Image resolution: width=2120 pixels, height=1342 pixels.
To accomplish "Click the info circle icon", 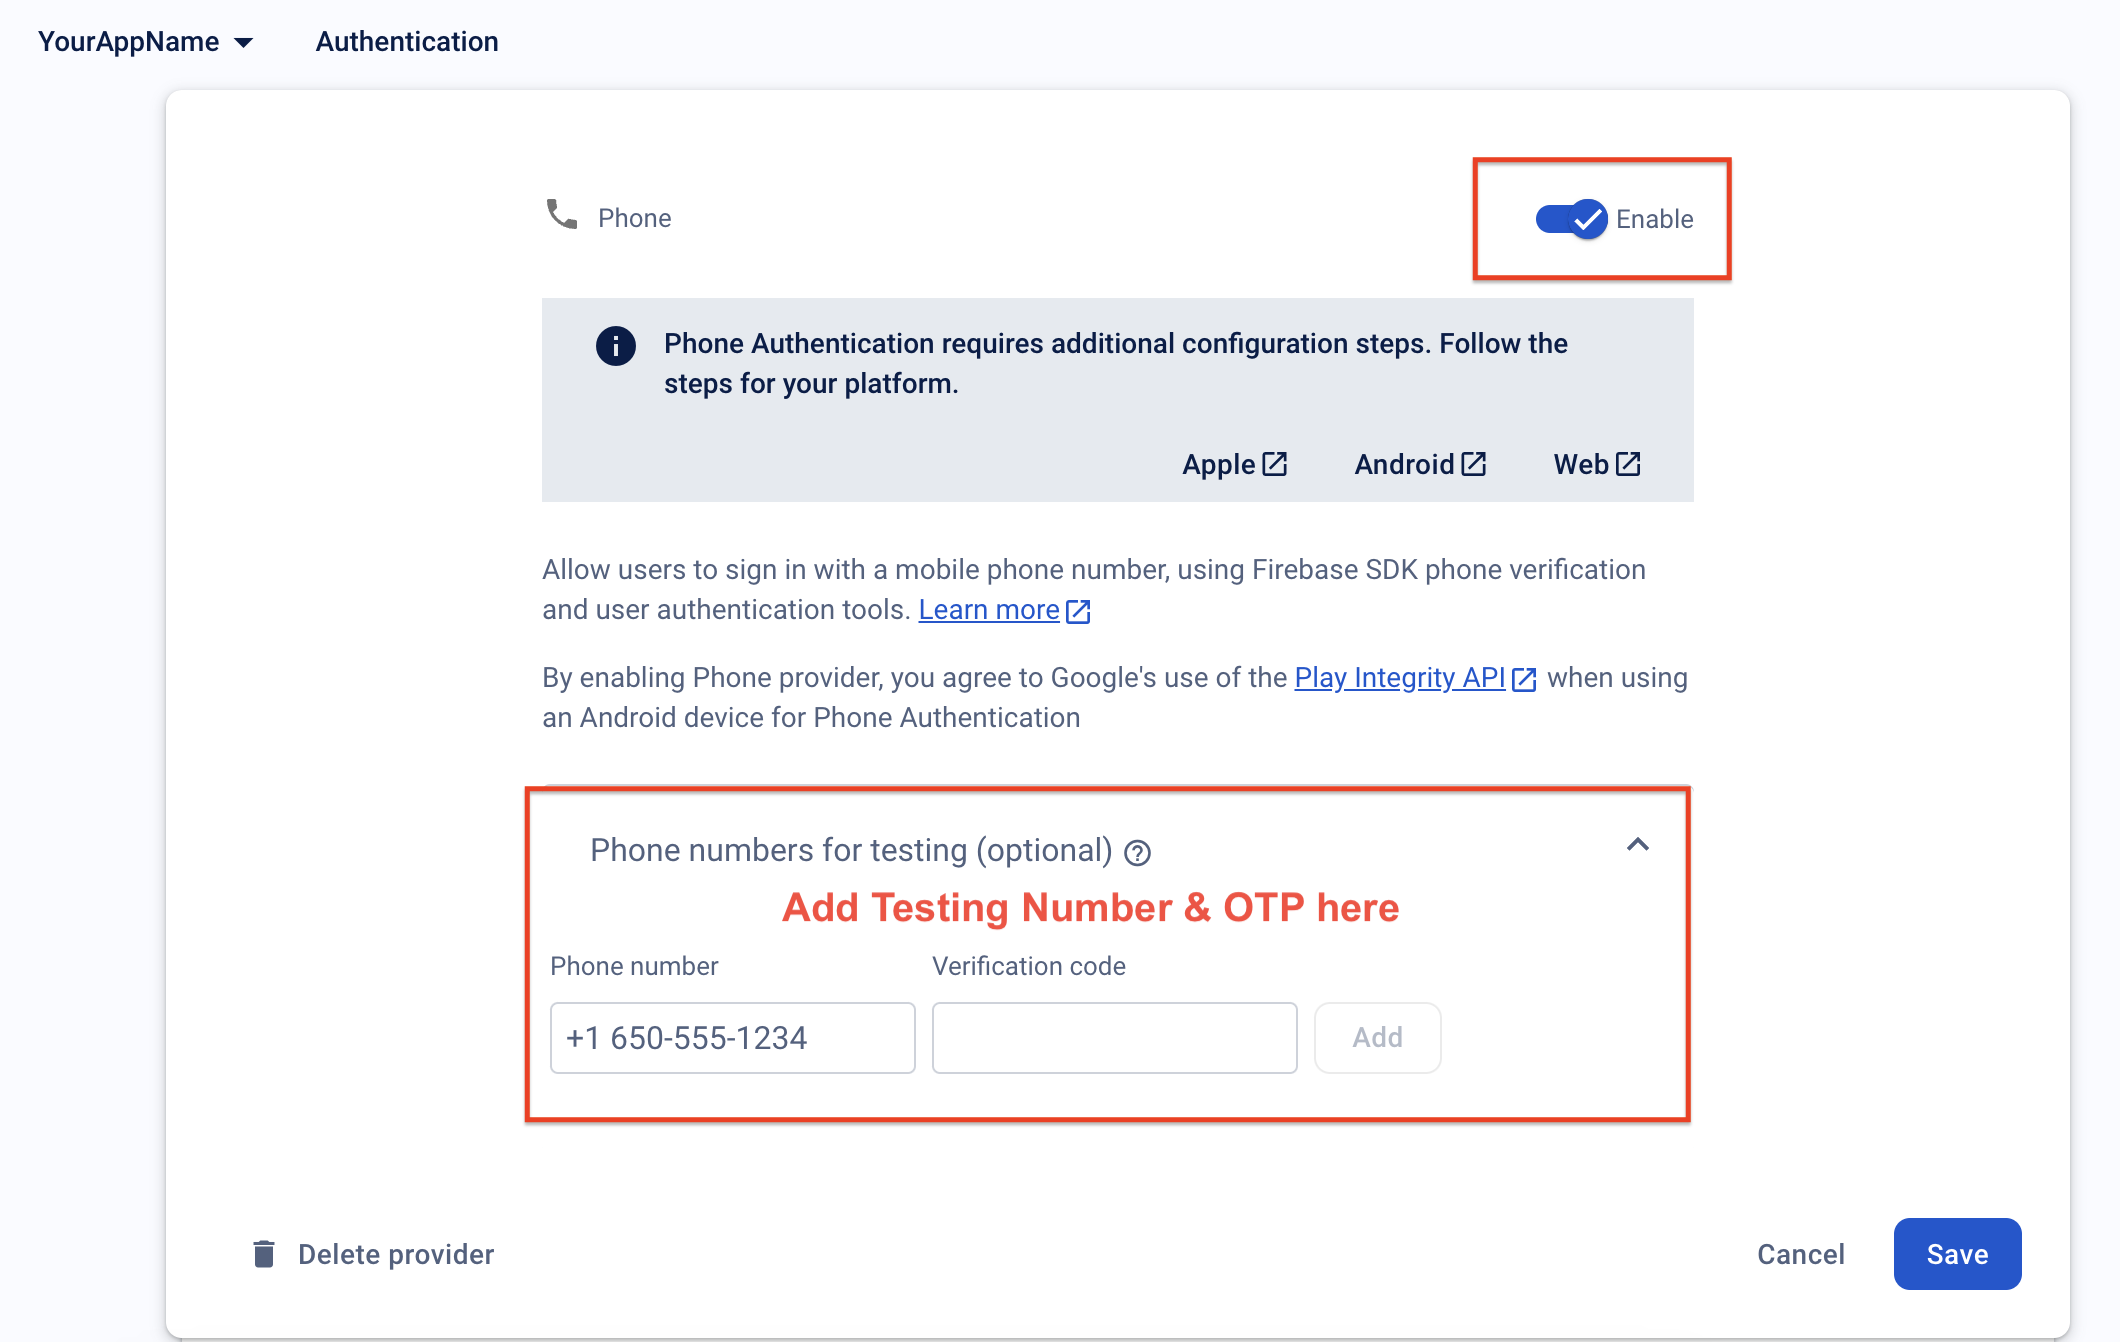I will coord(616,346).
